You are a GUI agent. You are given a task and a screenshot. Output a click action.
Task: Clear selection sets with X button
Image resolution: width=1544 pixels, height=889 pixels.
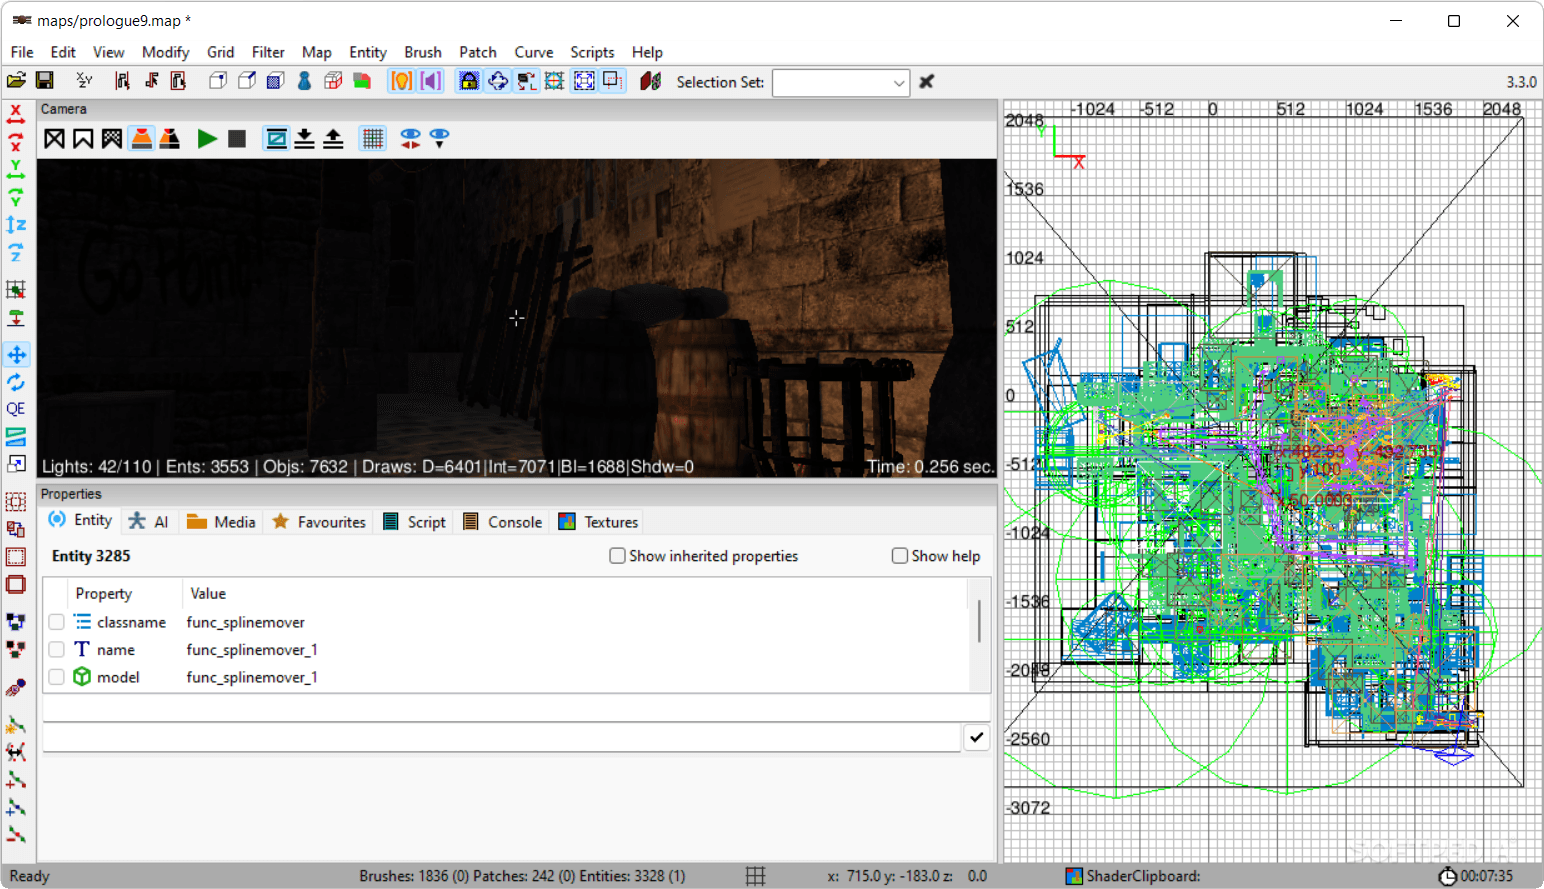pos(927,82)
